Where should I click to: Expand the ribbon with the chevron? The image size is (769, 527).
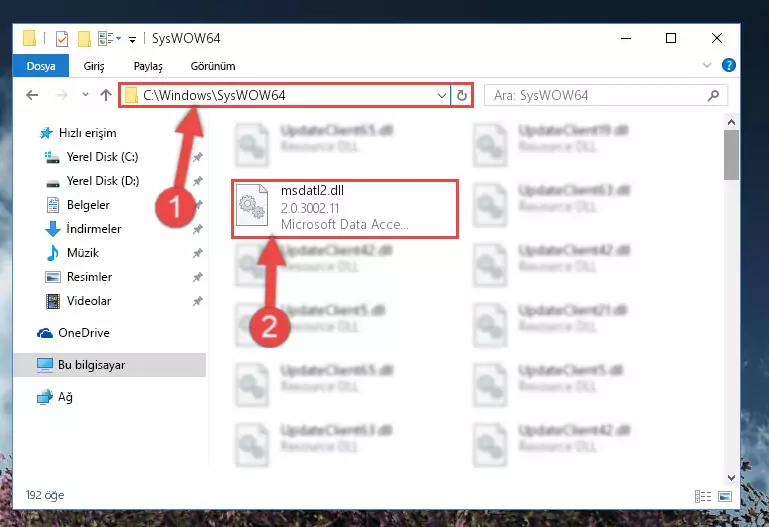(707, 65)
